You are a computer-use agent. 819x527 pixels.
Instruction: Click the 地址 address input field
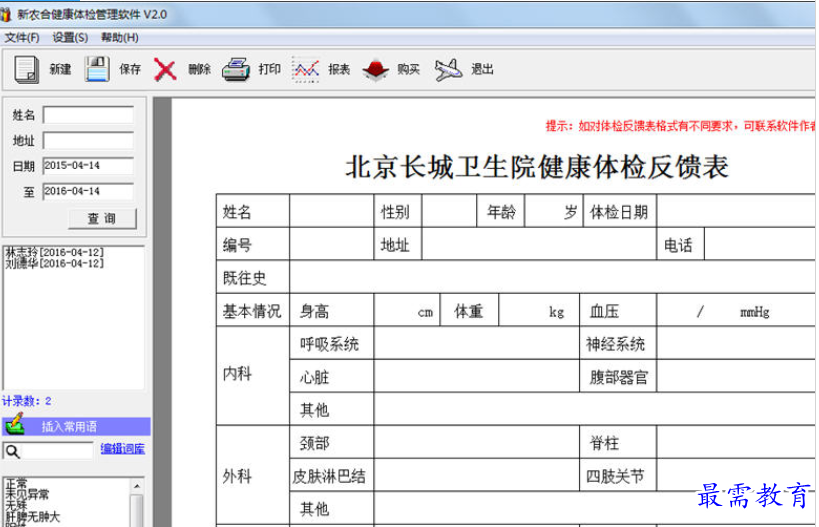[88, 141]
